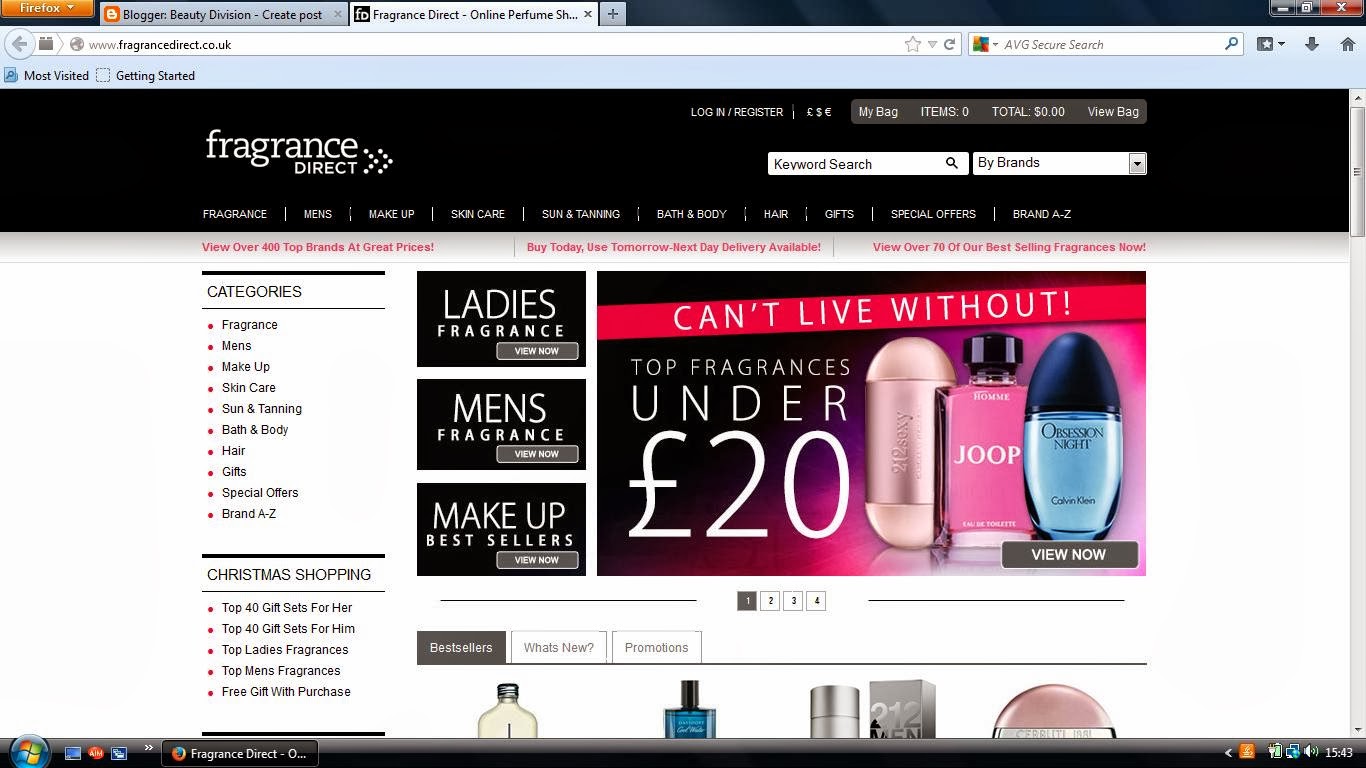Open the FRAGRANCE navigation menu
Screen dimensions: 1366x768
(x=235, y=214)
